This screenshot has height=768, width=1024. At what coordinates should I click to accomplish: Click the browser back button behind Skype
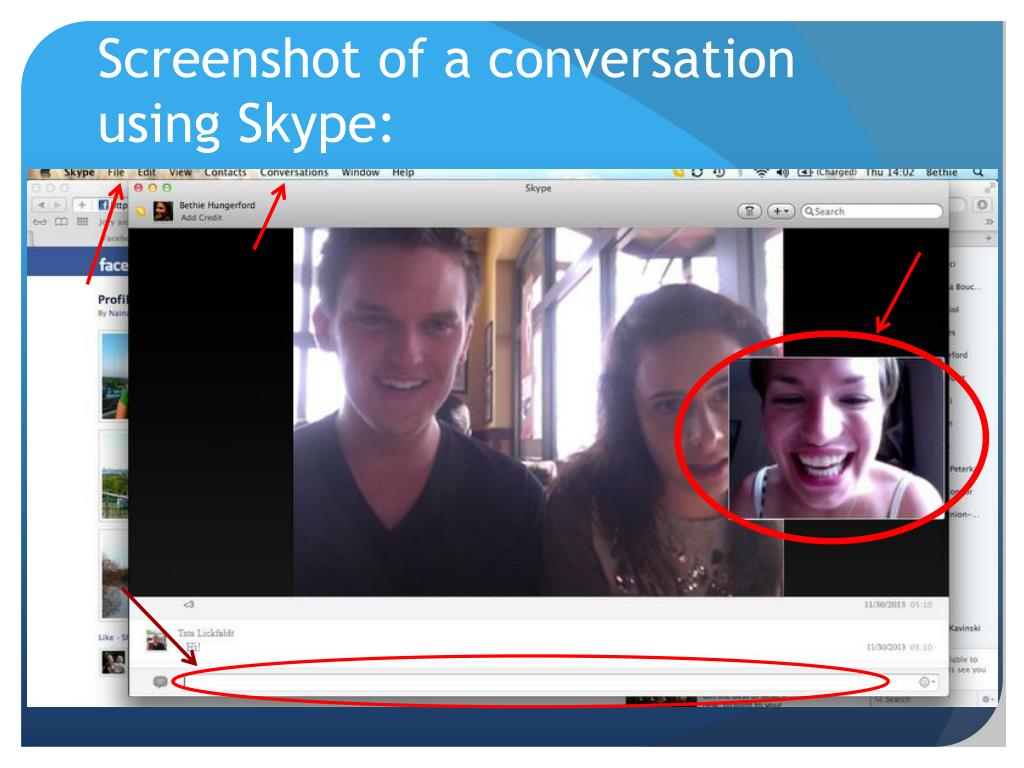40,205
